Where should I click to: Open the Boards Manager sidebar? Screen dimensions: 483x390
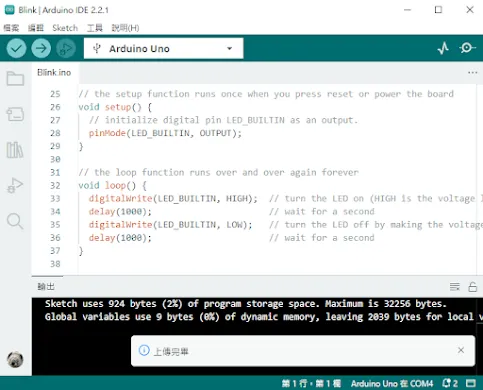(x=15, y=114)
